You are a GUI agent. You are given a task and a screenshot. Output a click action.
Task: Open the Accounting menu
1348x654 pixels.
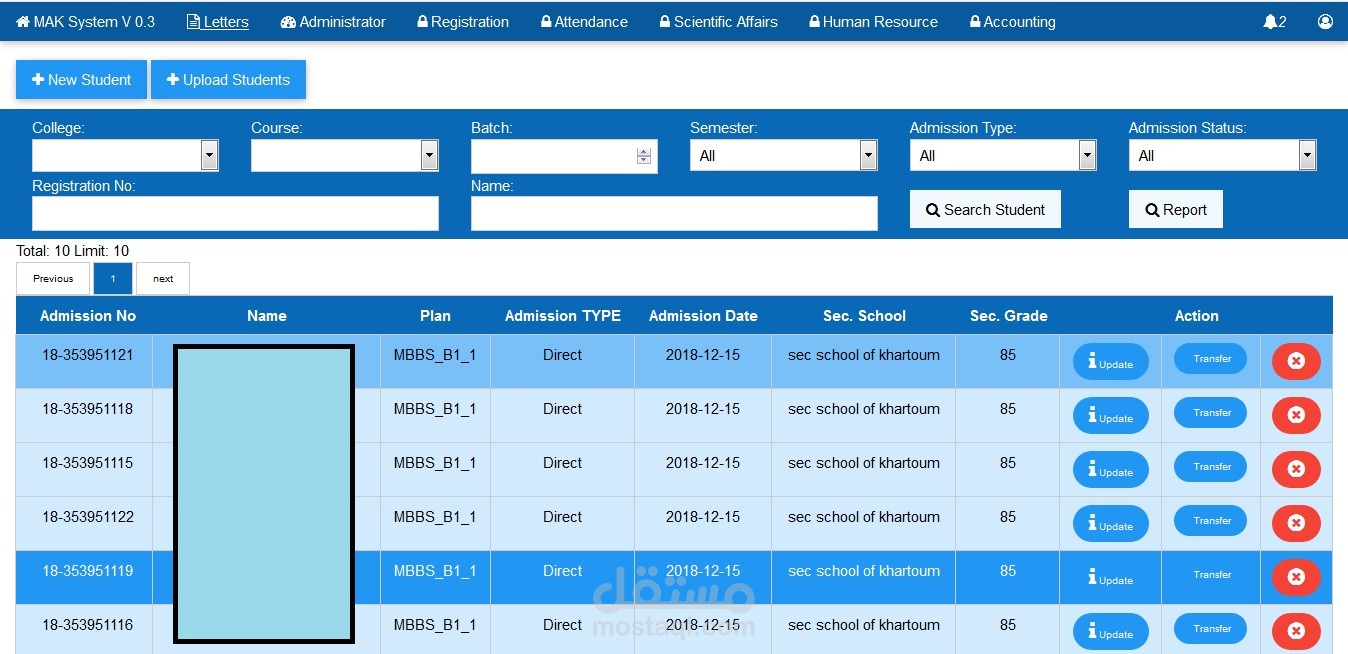click(x=1012, y=21)
